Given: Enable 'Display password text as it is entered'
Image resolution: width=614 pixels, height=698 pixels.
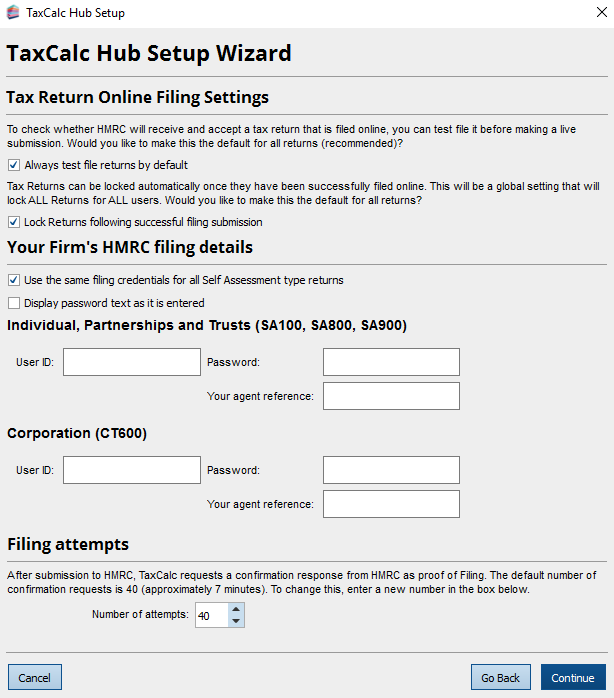Looking at the screenshot, I should pos(14,303).
